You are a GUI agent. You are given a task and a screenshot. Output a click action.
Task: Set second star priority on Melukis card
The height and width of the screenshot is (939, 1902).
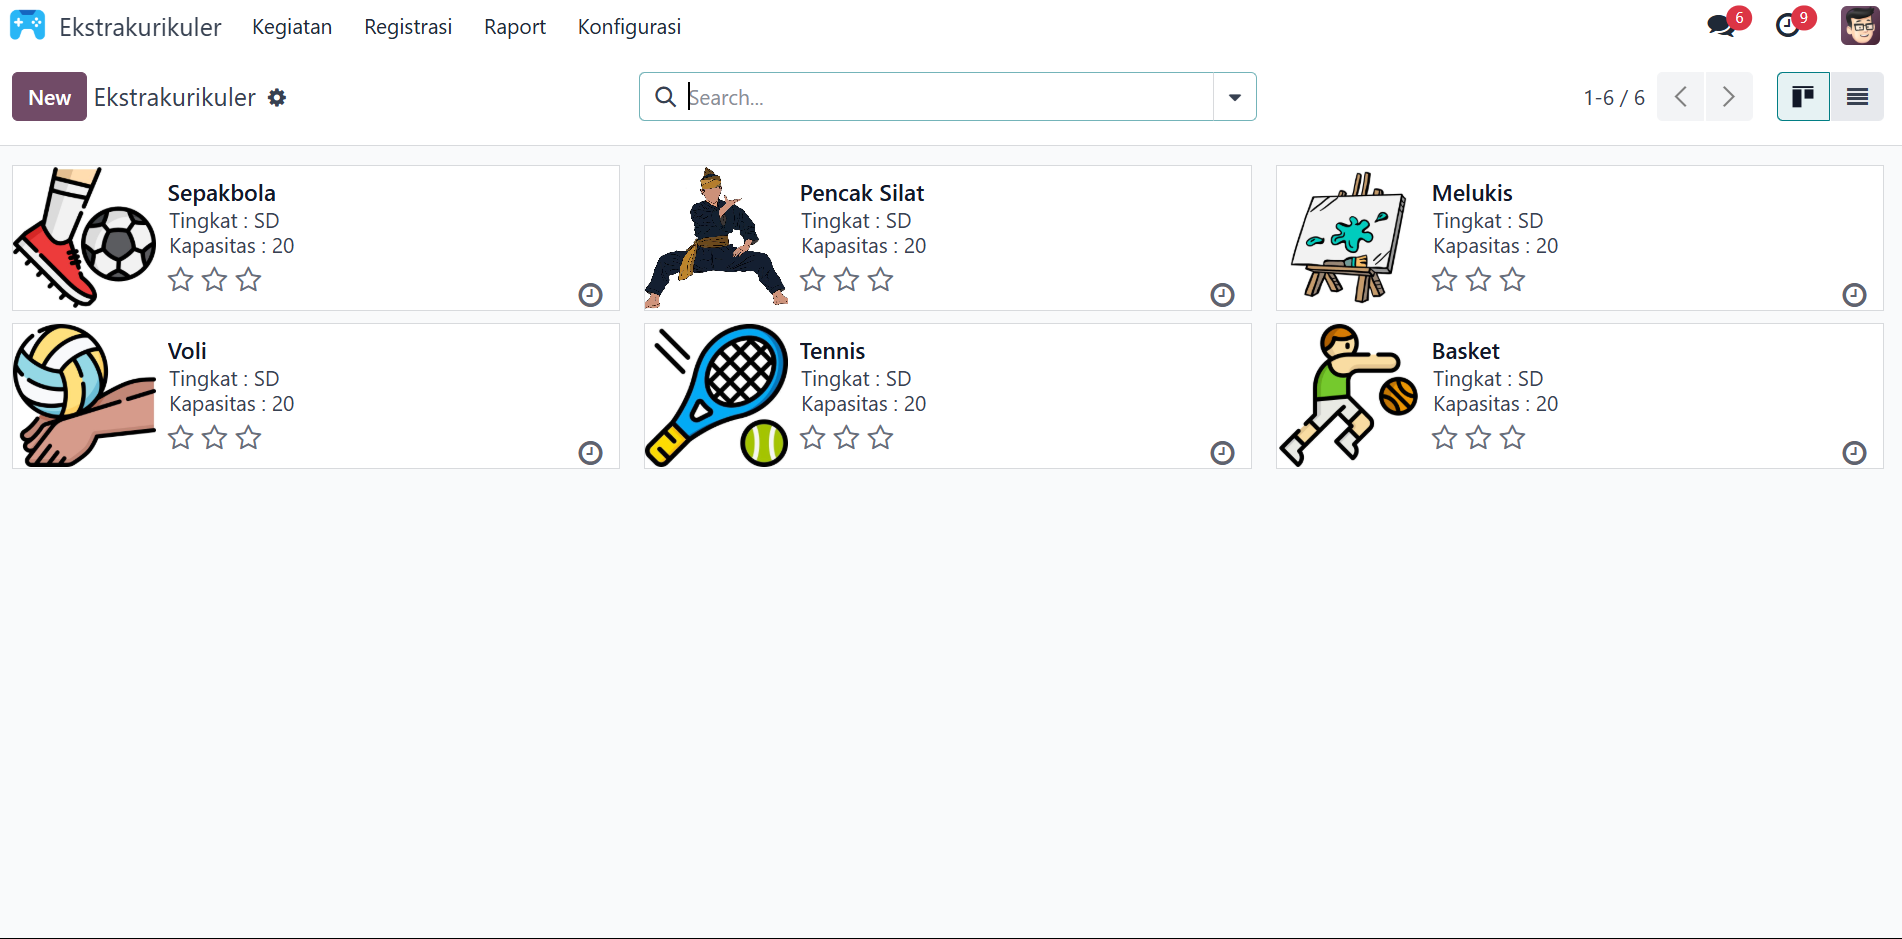(x=1479, y=280)
